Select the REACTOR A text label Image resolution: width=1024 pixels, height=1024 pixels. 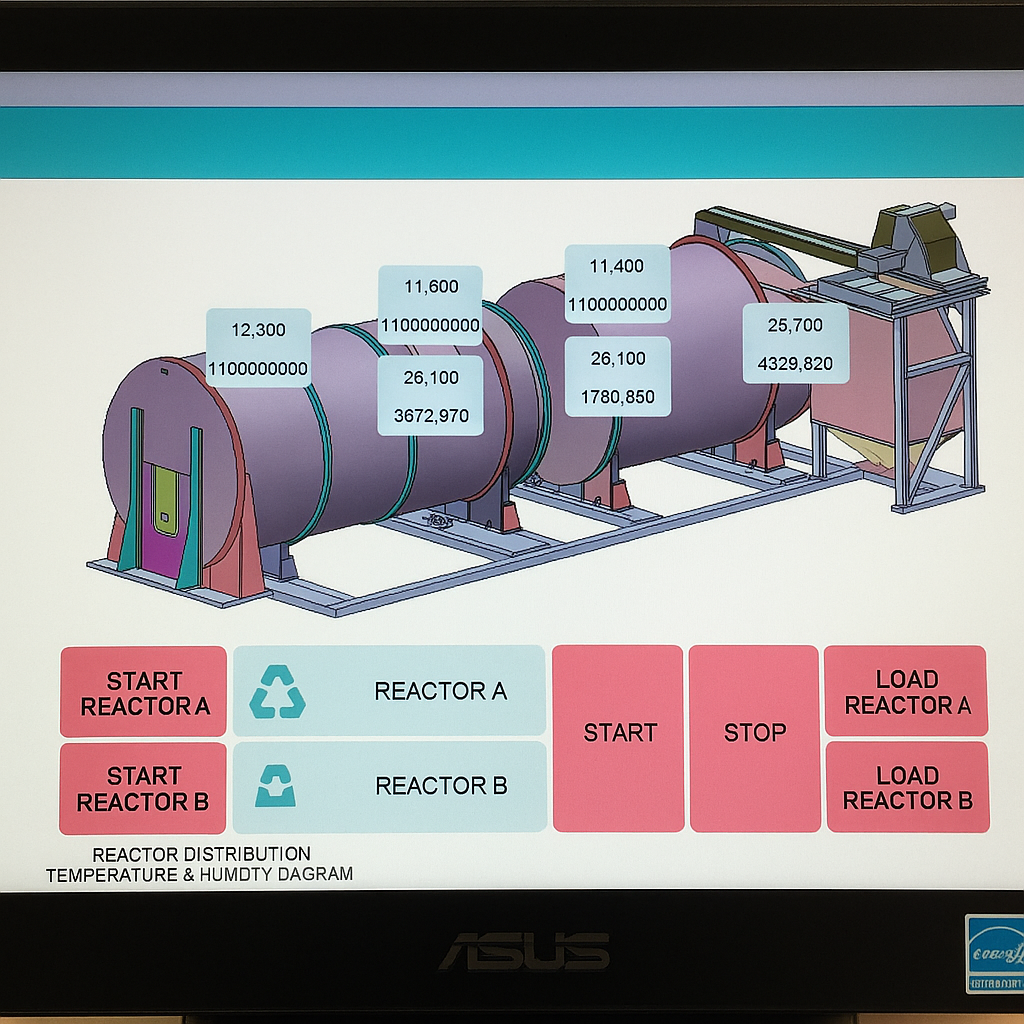(x=440, y=691)
